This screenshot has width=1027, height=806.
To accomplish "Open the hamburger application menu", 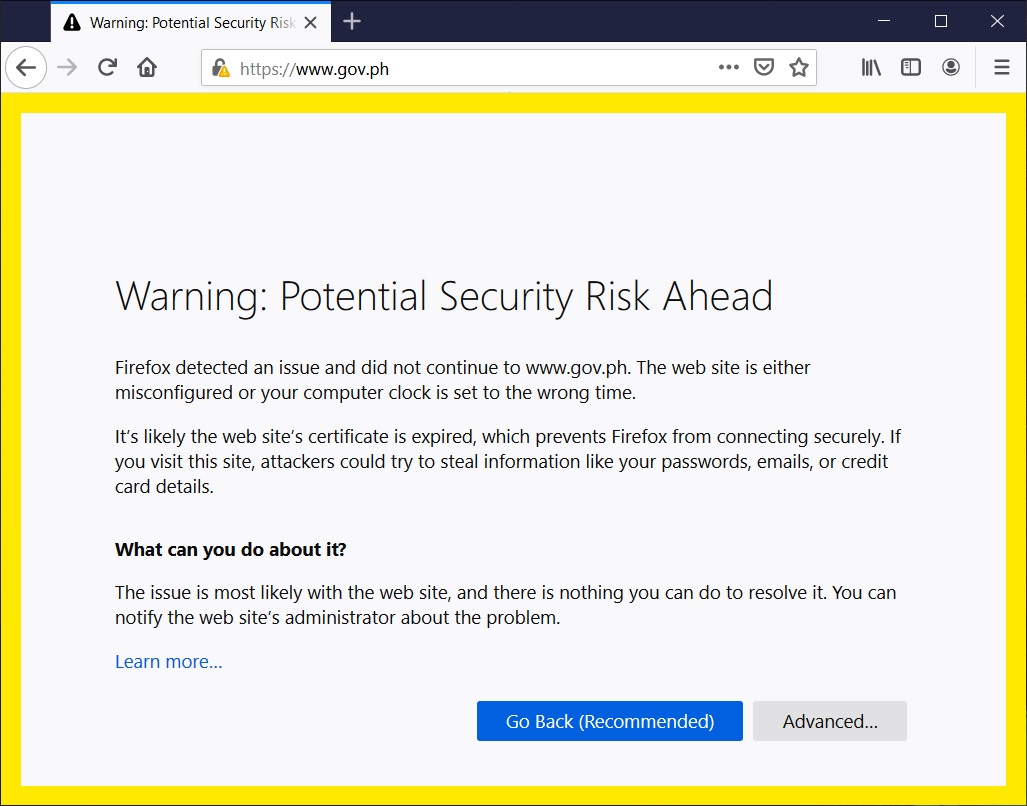I will tap(1001, 68).
